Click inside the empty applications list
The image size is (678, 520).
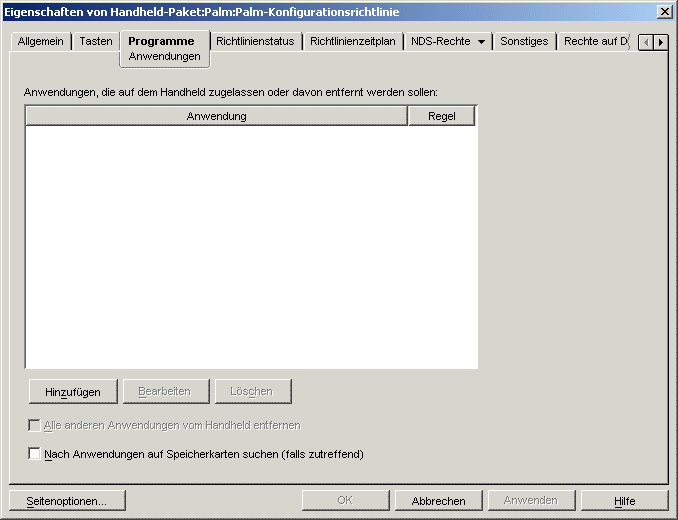pos(252,247)
